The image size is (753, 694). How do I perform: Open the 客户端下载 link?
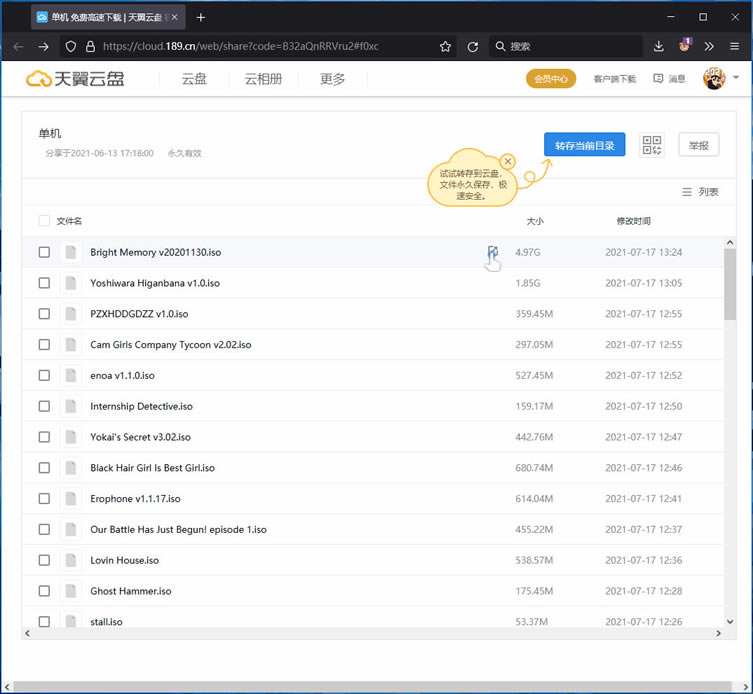(x=614, y=79)
